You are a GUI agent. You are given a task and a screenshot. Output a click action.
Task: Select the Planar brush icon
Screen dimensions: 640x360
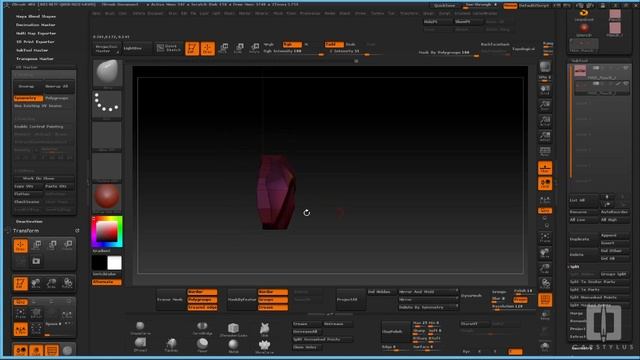click(202, 344)
